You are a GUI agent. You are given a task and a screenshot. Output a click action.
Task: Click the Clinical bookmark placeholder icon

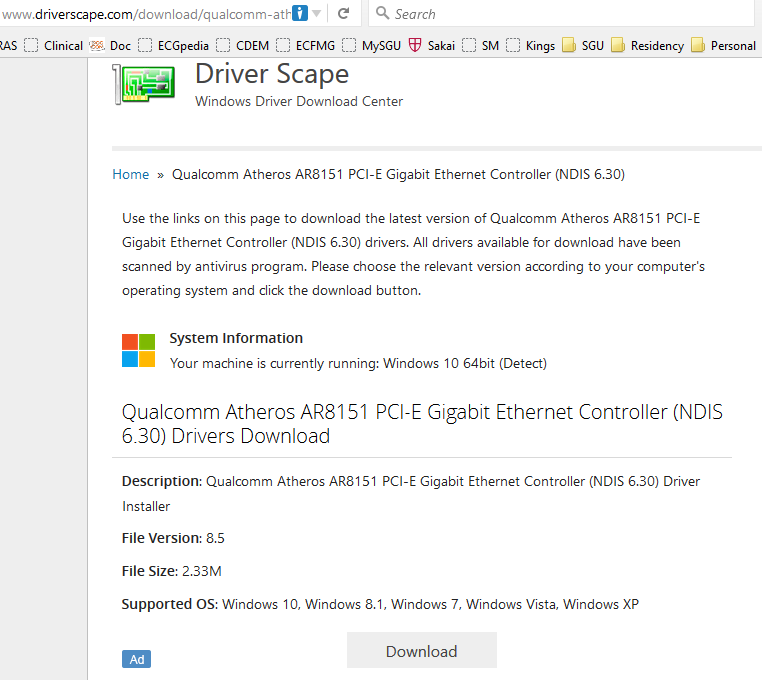[31, 45]
